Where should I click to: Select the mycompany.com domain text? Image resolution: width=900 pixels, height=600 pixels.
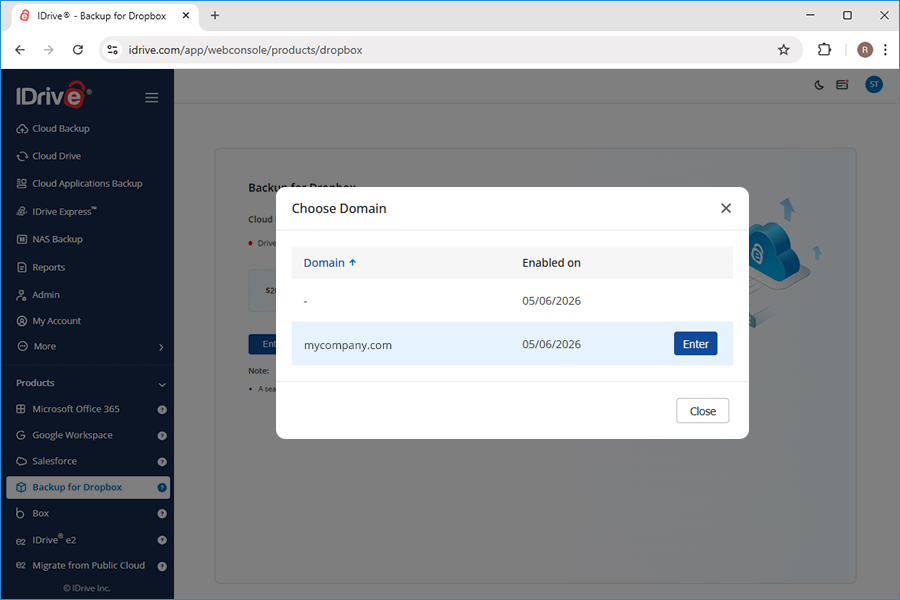coord(348,345)
